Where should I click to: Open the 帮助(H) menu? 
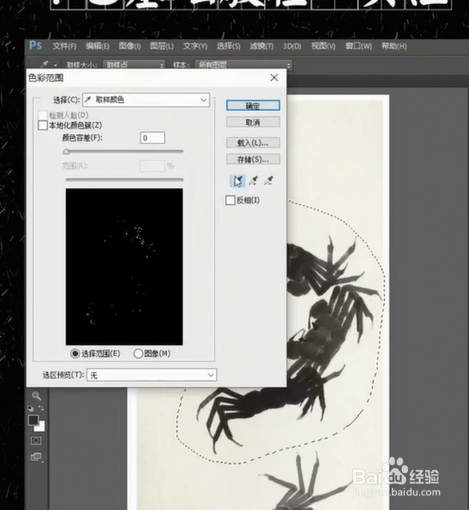(x=394, y=46)
